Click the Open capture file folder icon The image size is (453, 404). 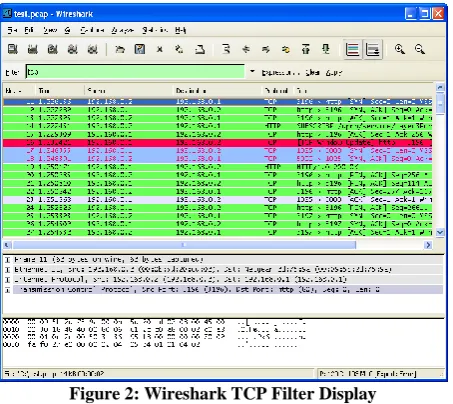(120, 49)
